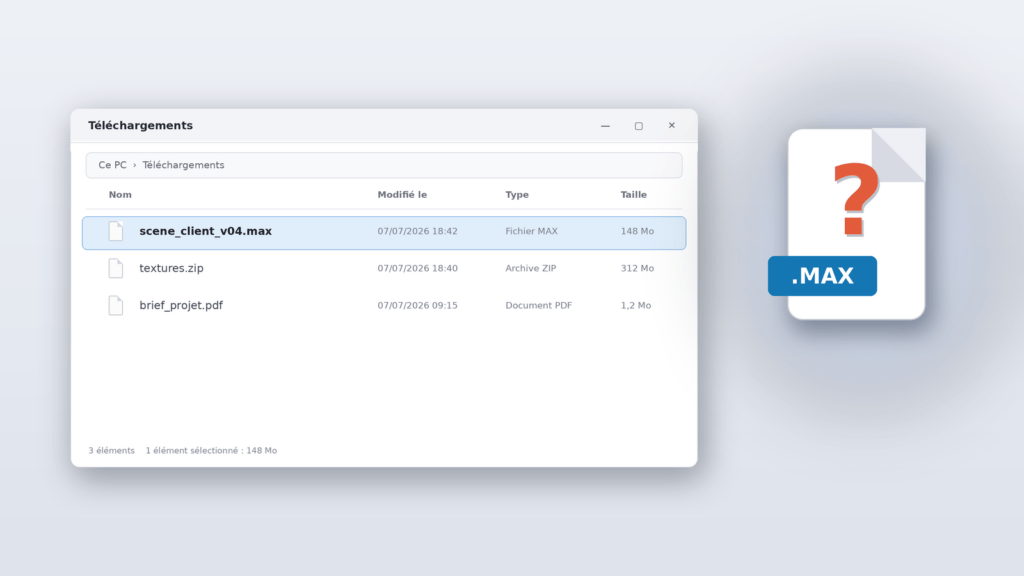Image resolution: width=1024 pixels, height=576 pixels.
Task: Sort by the Modifié le column header
Action: coord(402,195)
